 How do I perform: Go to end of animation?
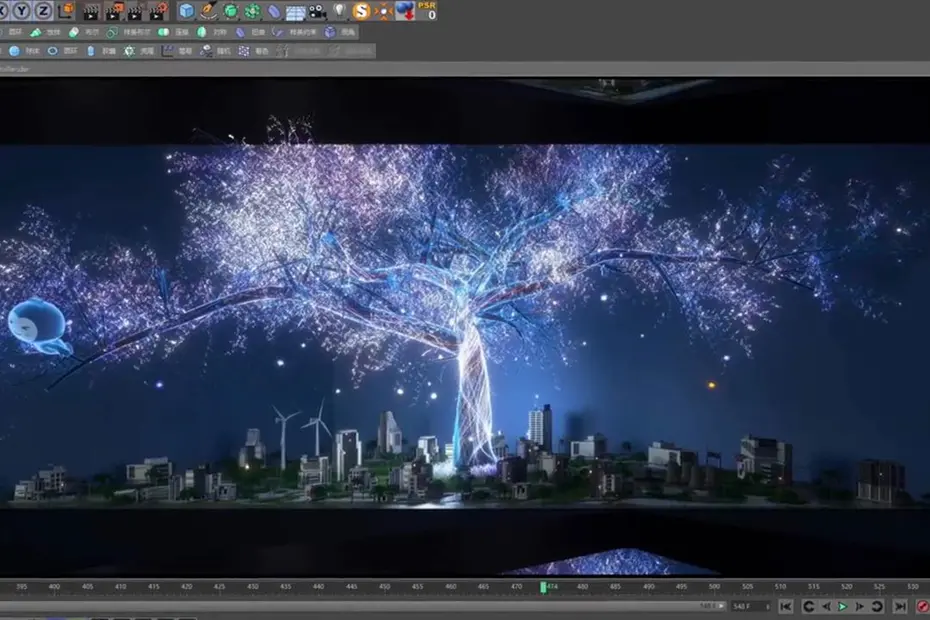pyautogui.click(x=900, y=606)
